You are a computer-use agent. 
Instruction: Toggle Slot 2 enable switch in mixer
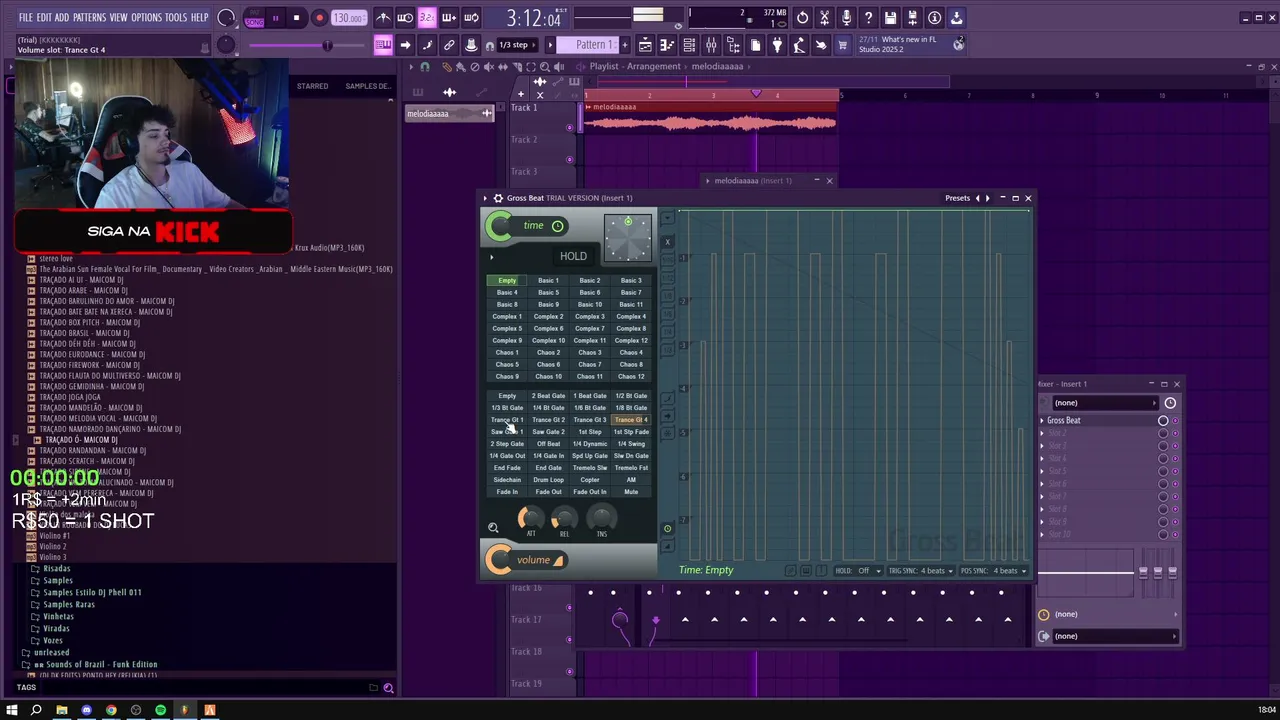click(x=1163, y=434)
